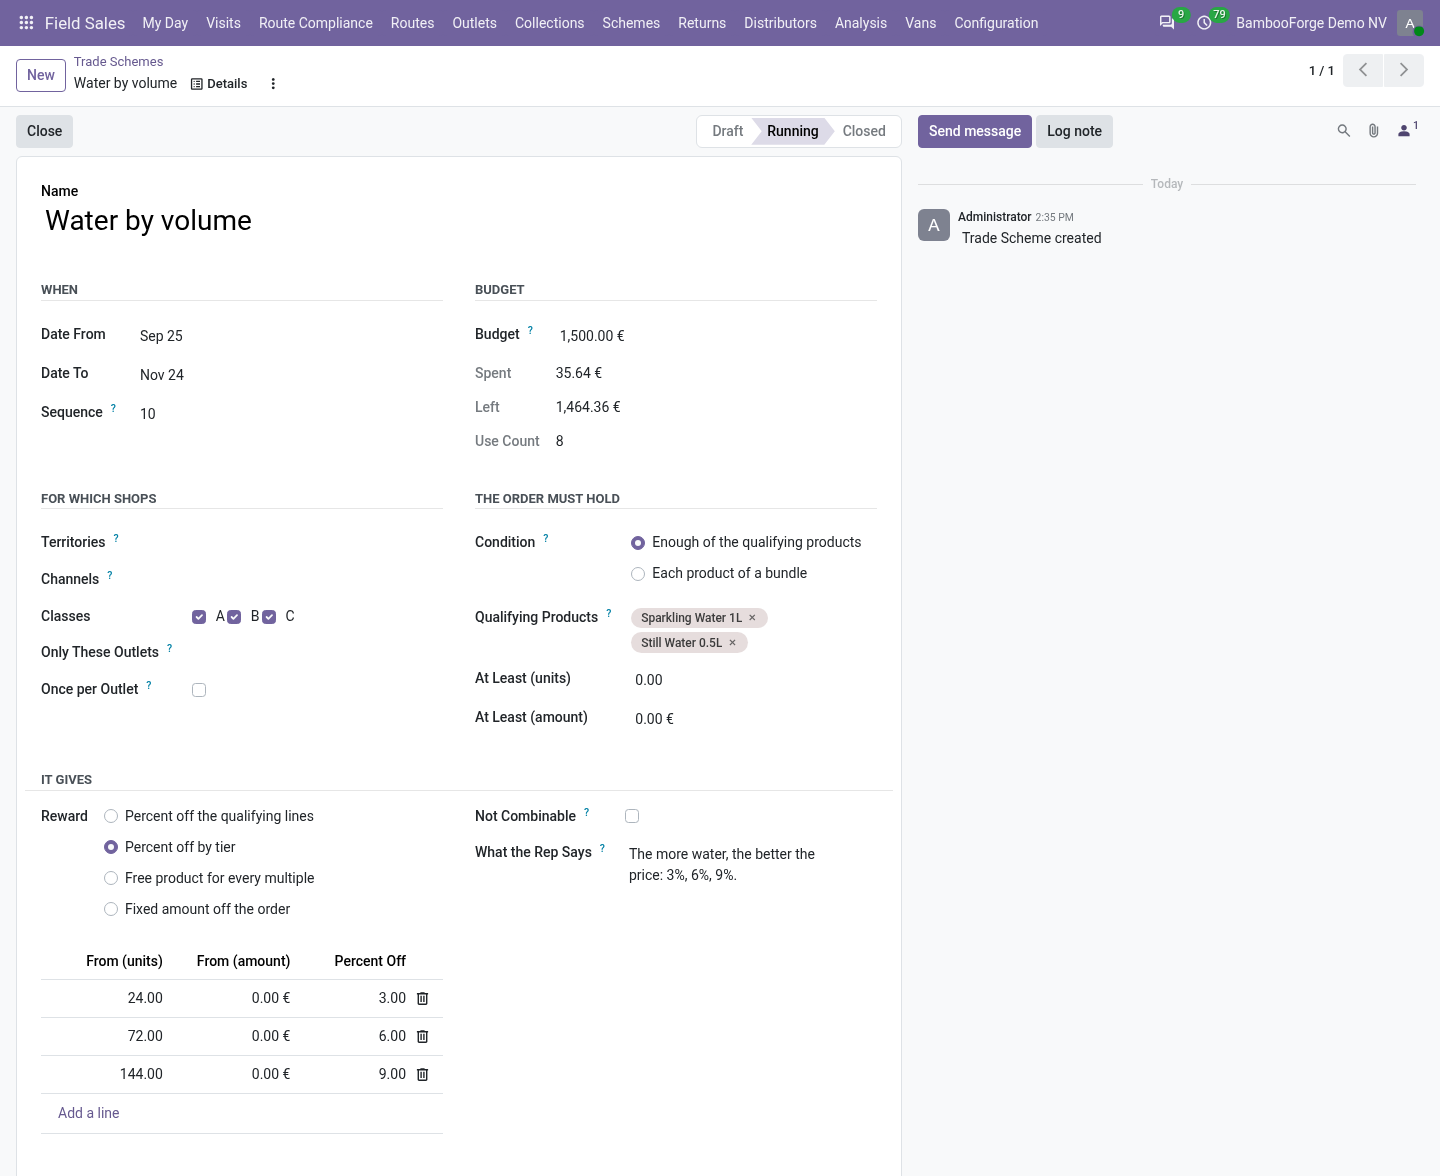Show followers person icon in chatter

tap(1405, 131)
